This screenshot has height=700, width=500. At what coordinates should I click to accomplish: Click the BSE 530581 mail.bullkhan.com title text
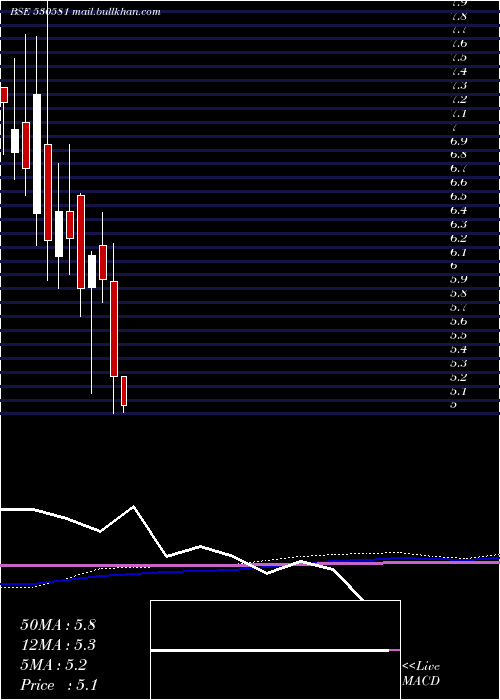[85, 12]
